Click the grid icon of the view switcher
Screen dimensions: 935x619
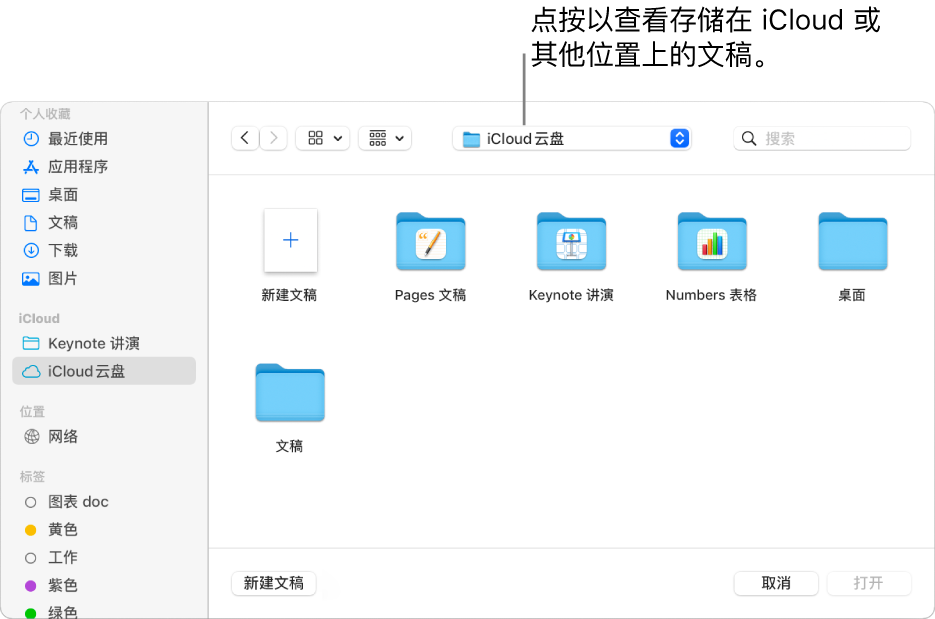pyautogui.click(x=315, y=138)
